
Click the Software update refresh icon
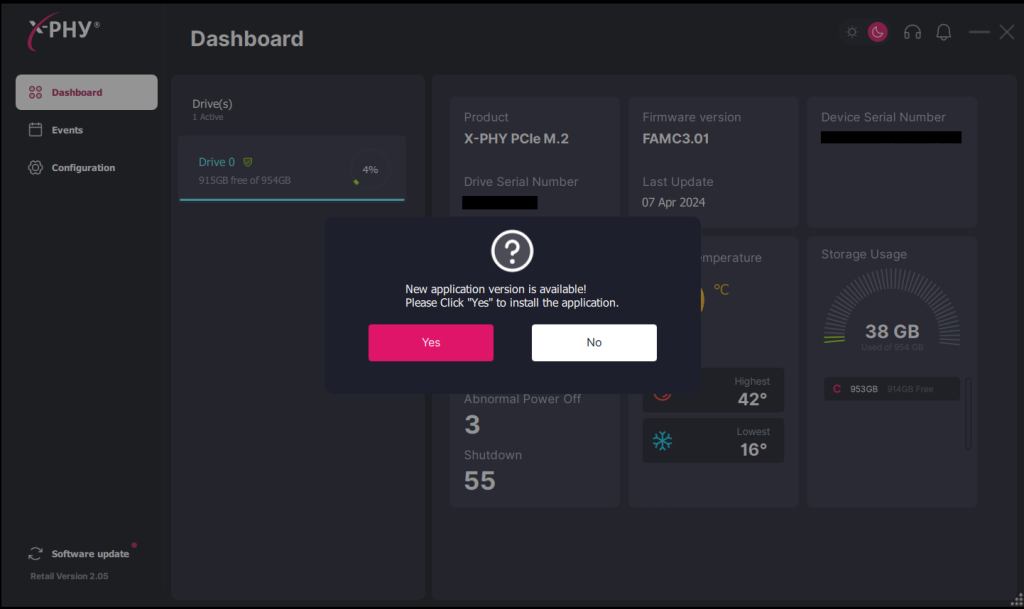(36, 553)
